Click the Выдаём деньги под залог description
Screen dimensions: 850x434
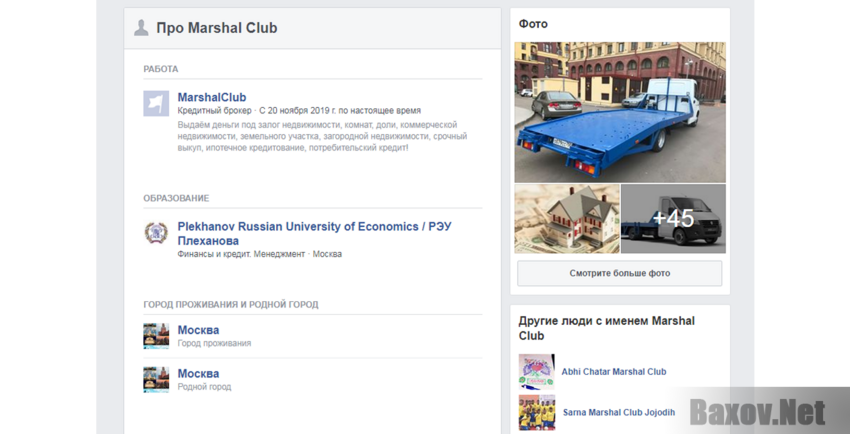click(322, 136)
